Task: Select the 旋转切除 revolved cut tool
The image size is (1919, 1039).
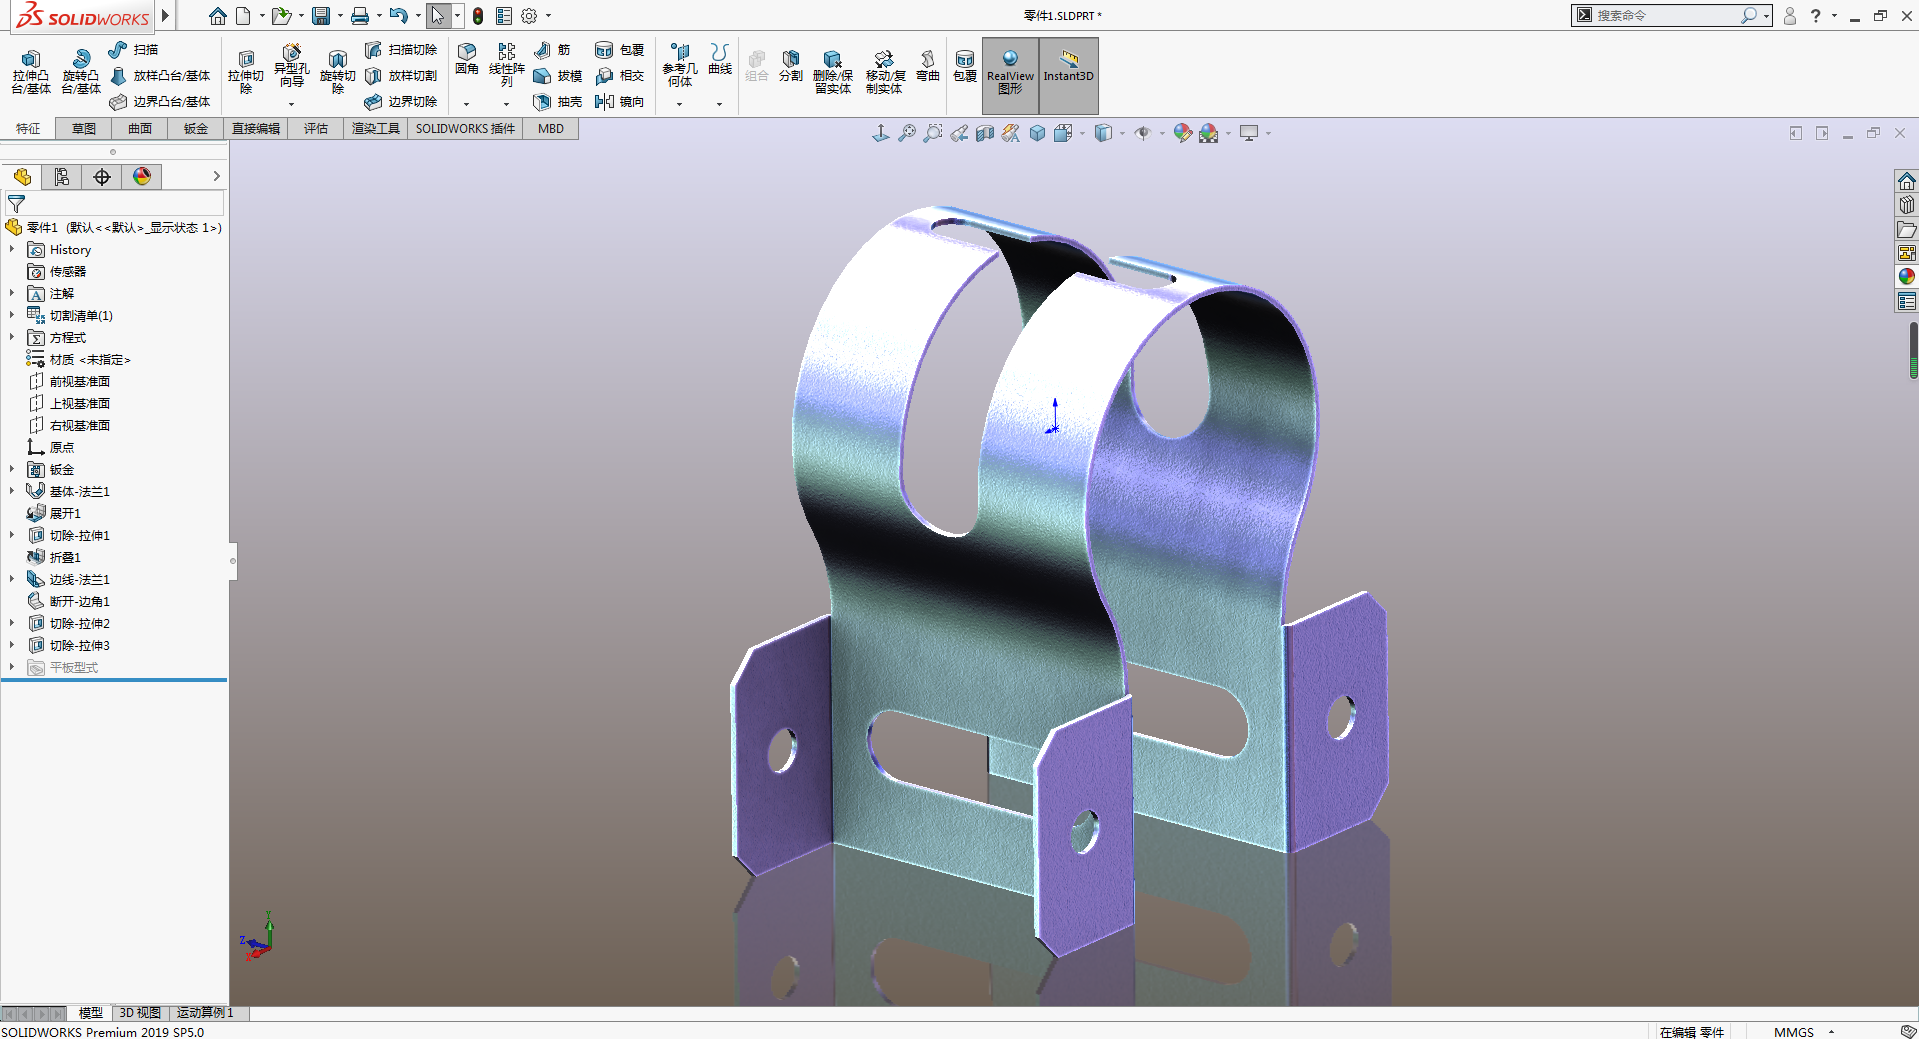Action: [337, 72]
